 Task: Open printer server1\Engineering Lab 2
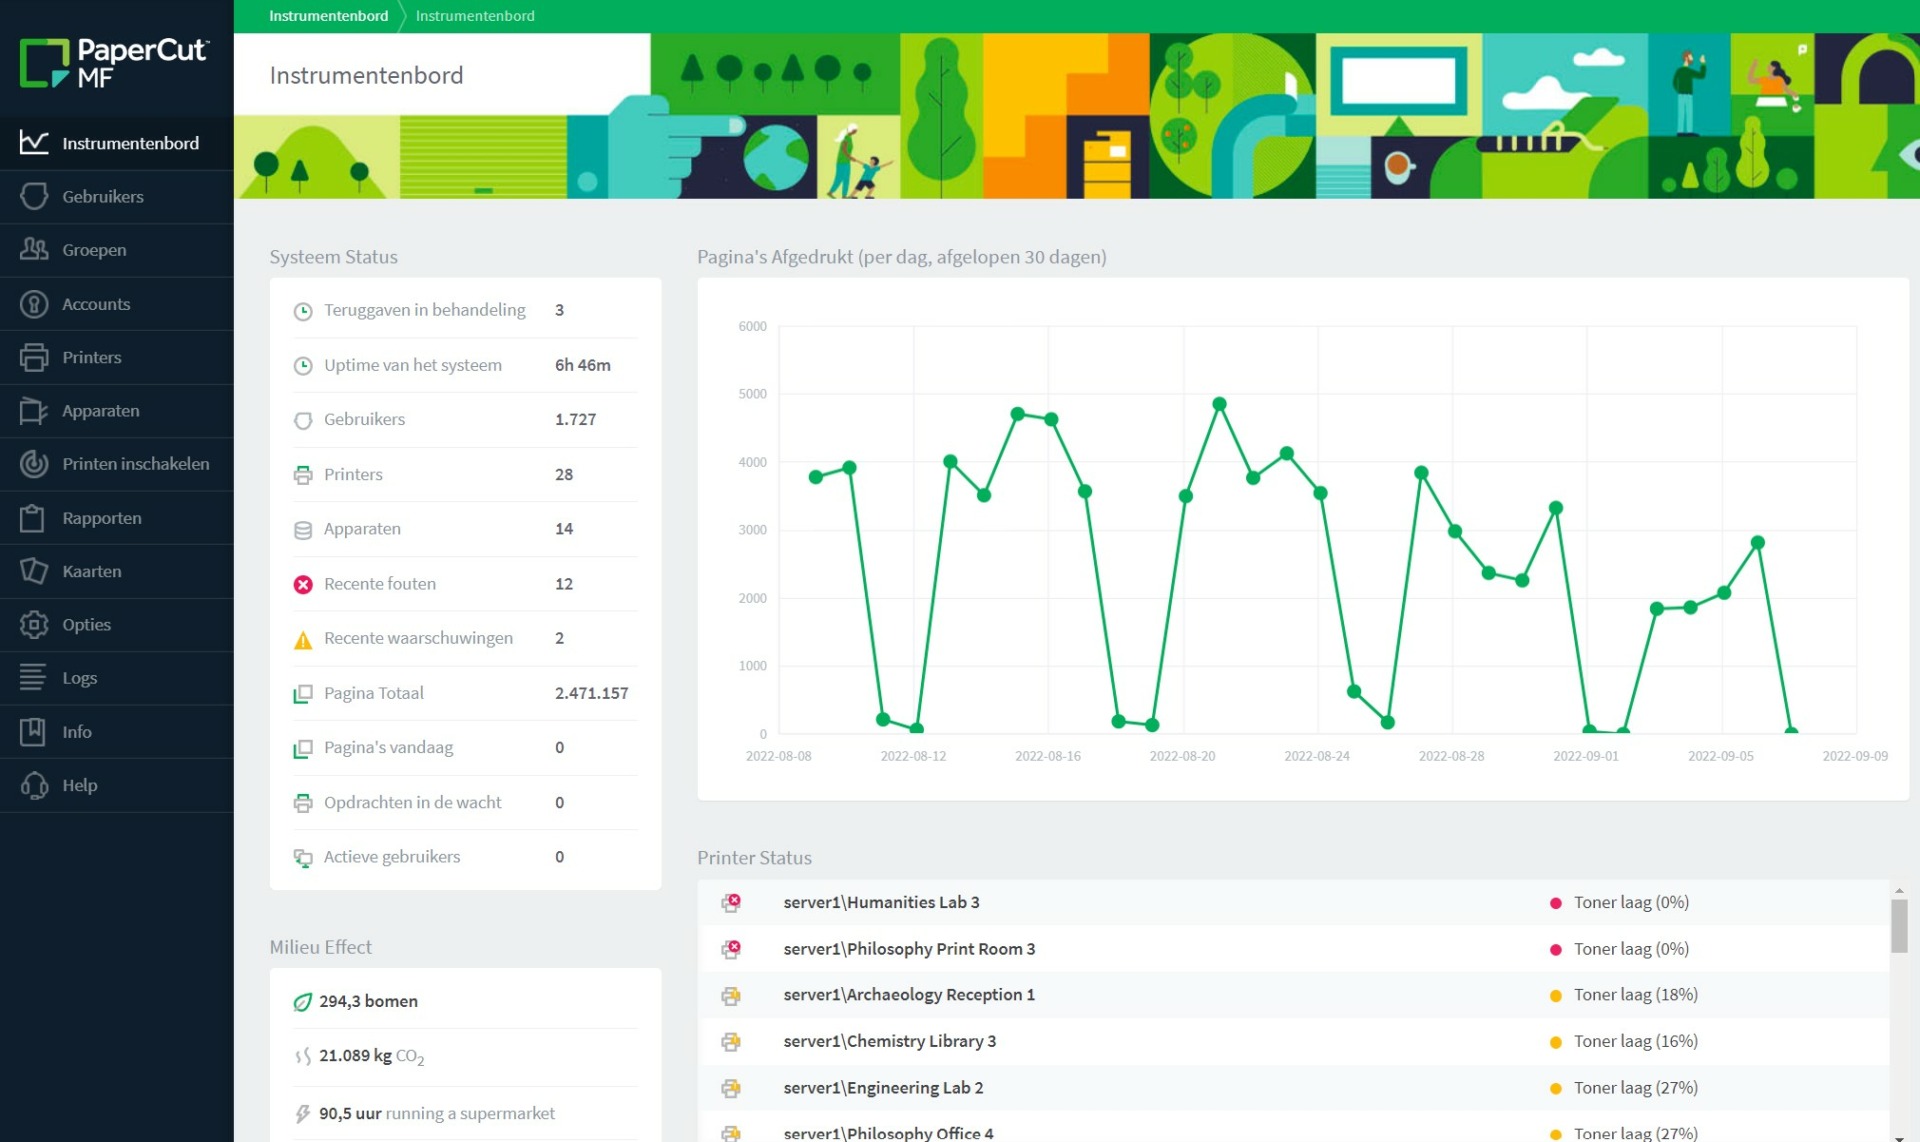click(883, 1087)
